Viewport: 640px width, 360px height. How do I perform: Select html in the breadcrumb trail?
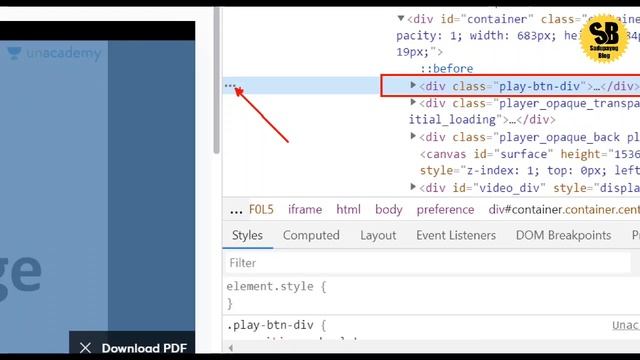pos(348,209)
